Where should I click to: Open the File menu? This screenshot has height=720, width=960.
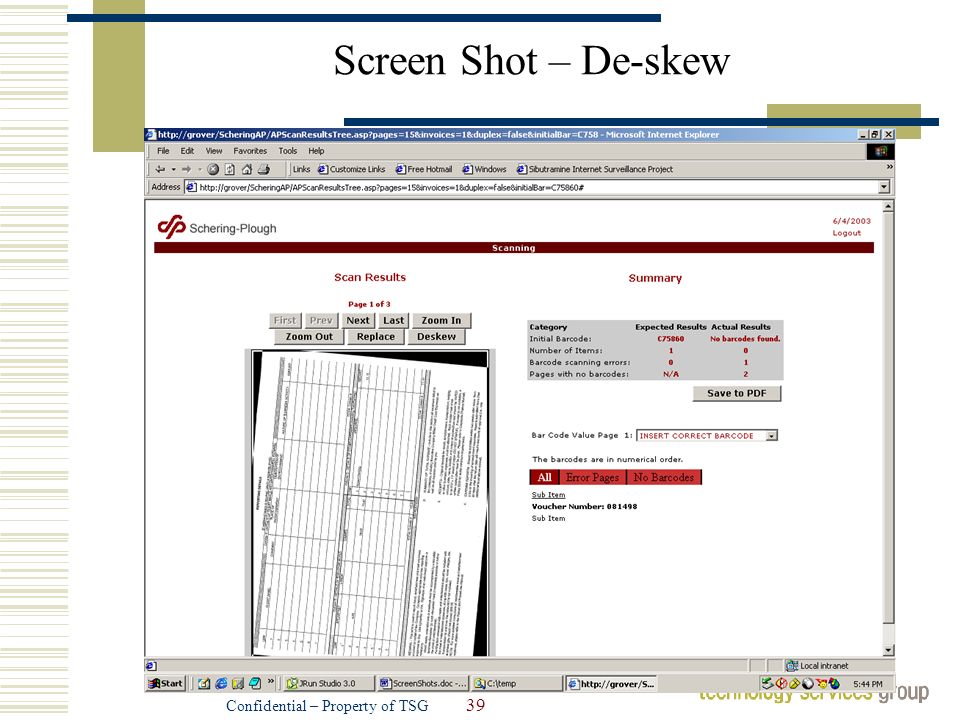click(x=163, y=151)
